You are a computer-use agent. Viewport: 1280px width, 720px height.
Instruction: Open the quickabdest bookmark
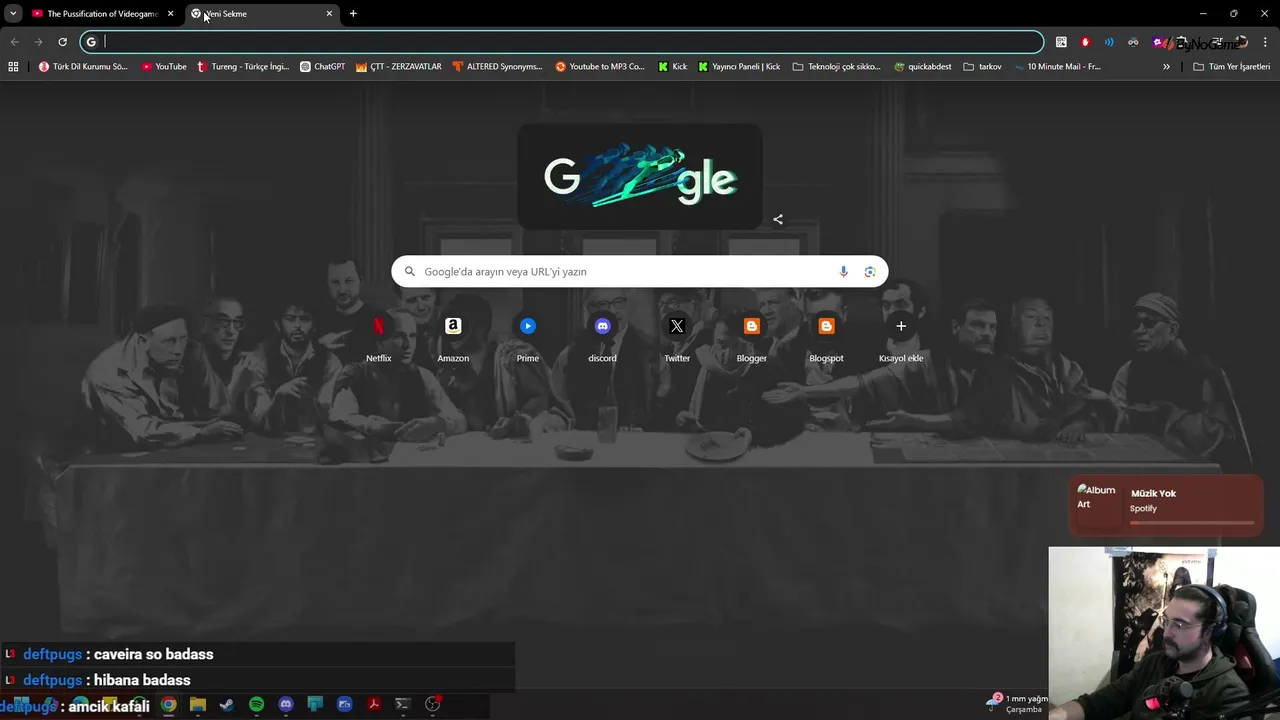[923, 67]
